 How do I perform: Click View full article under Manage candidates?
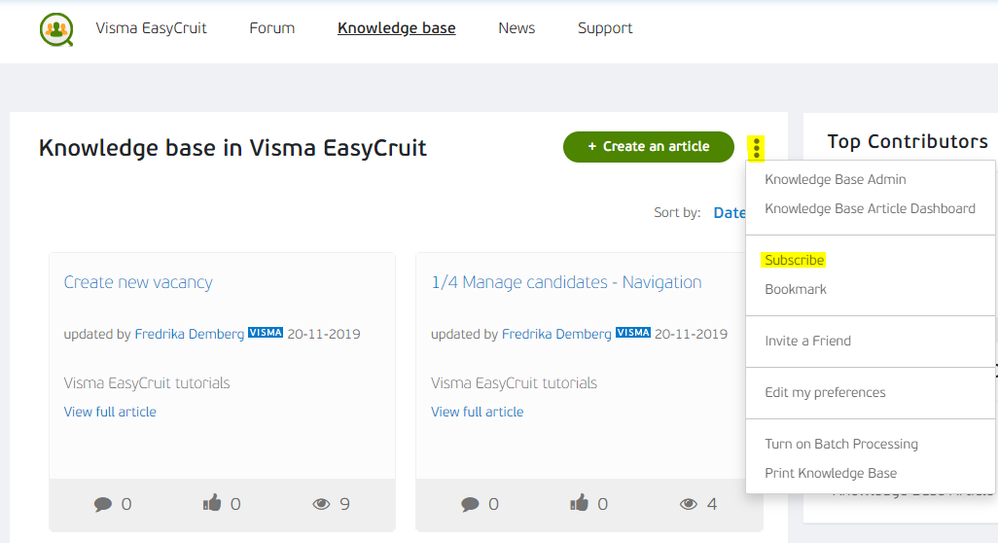(477, 412)
